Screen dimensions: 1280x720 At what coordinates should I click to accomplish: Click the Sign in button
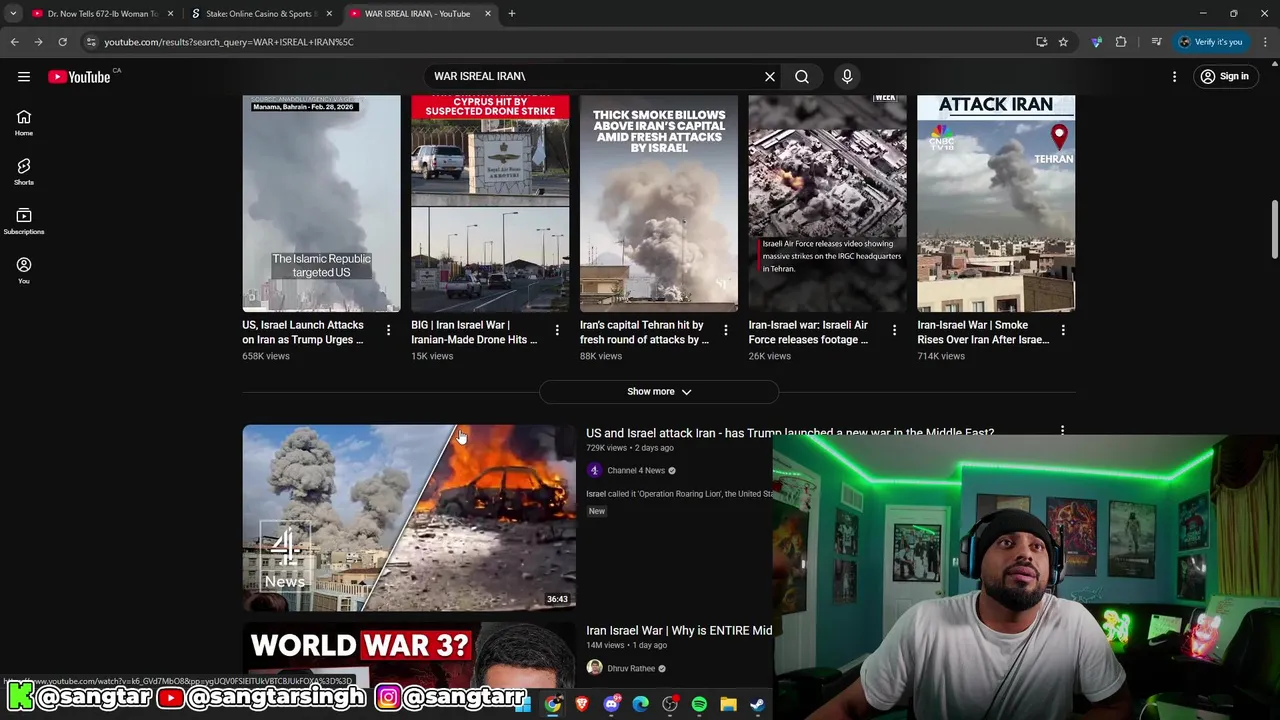1225,76
